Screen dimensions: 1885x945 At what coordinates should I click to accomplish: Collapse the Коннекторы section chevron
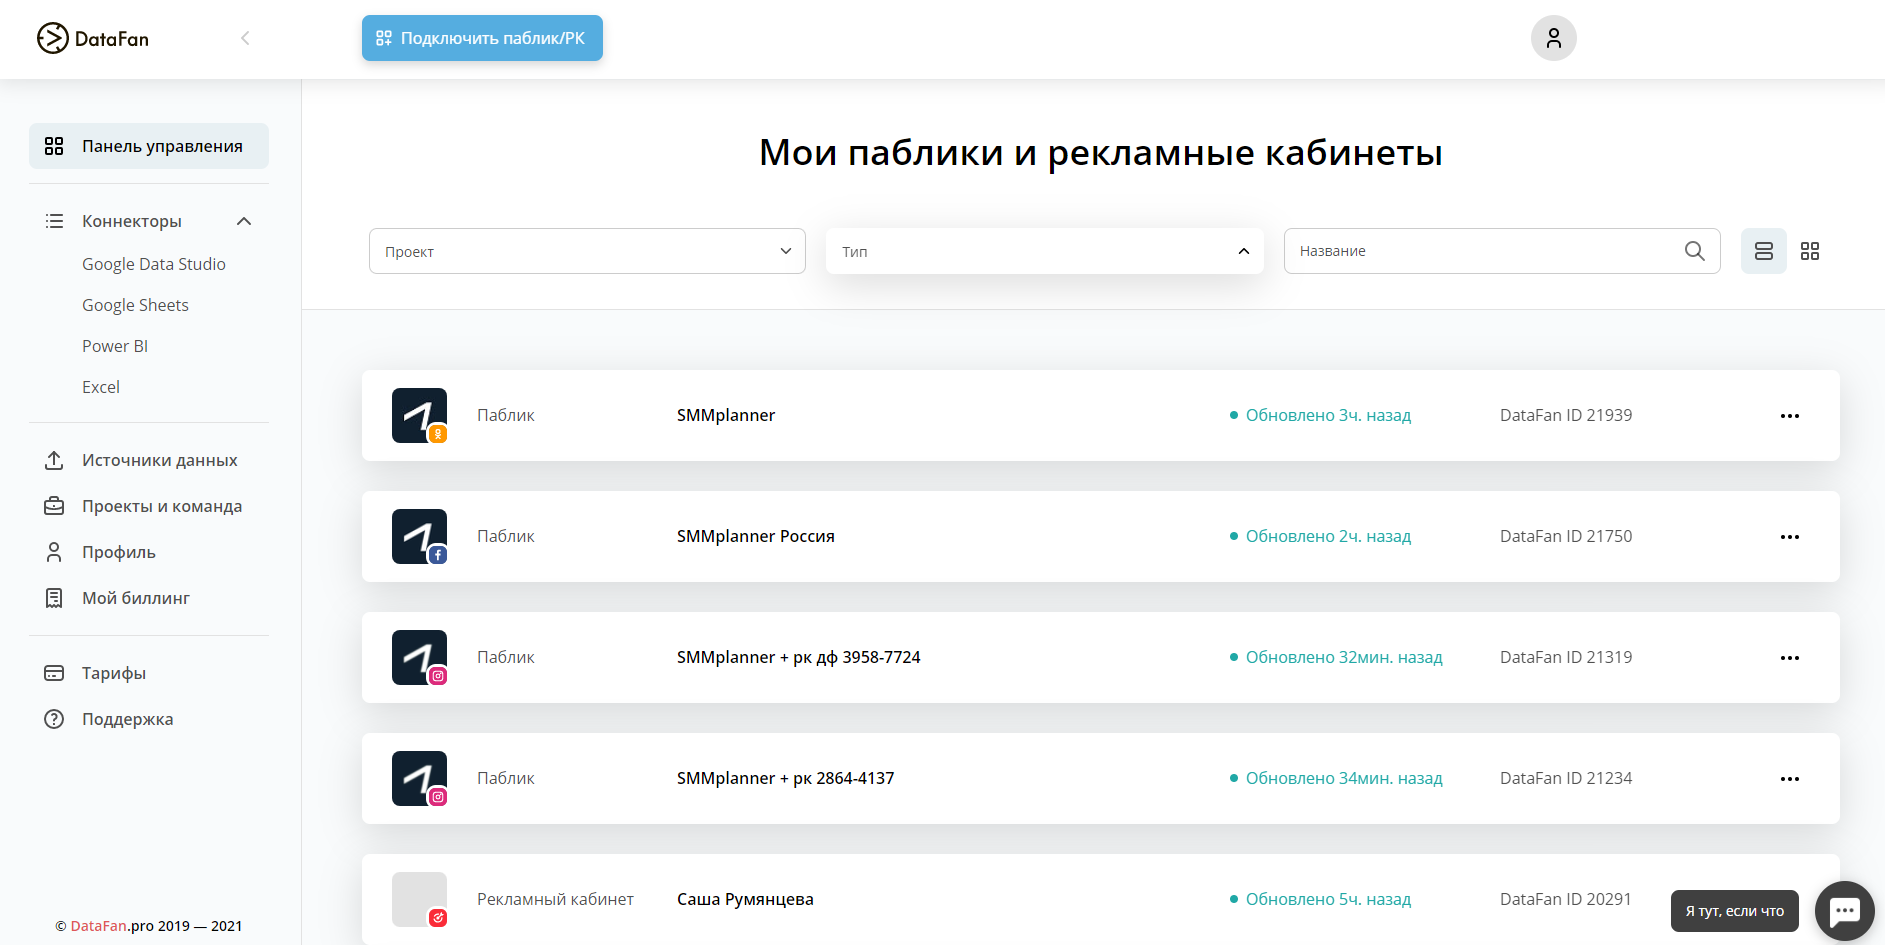tap(244, 221)
